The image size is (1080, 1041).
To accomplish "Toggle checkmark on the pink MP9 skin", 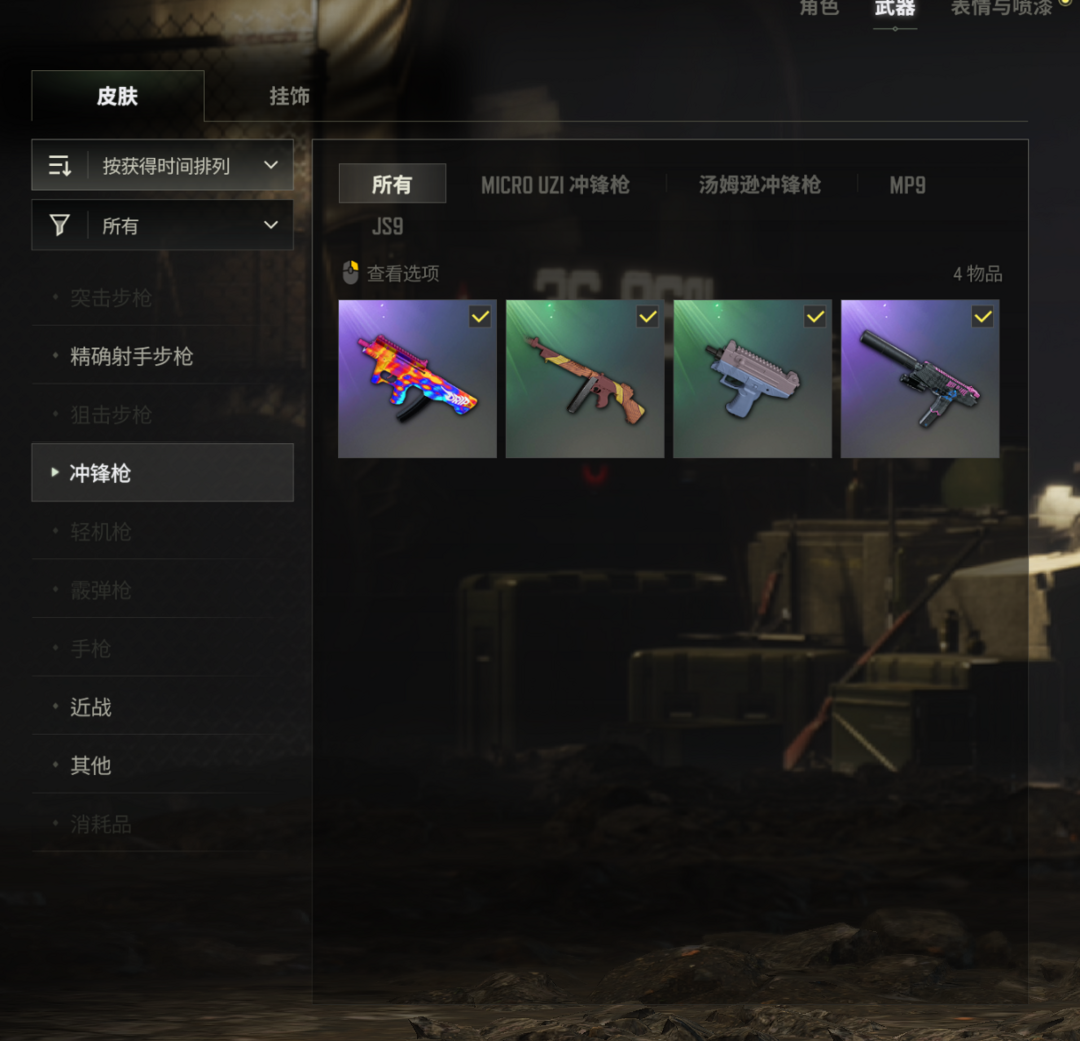I will point(982,316).
